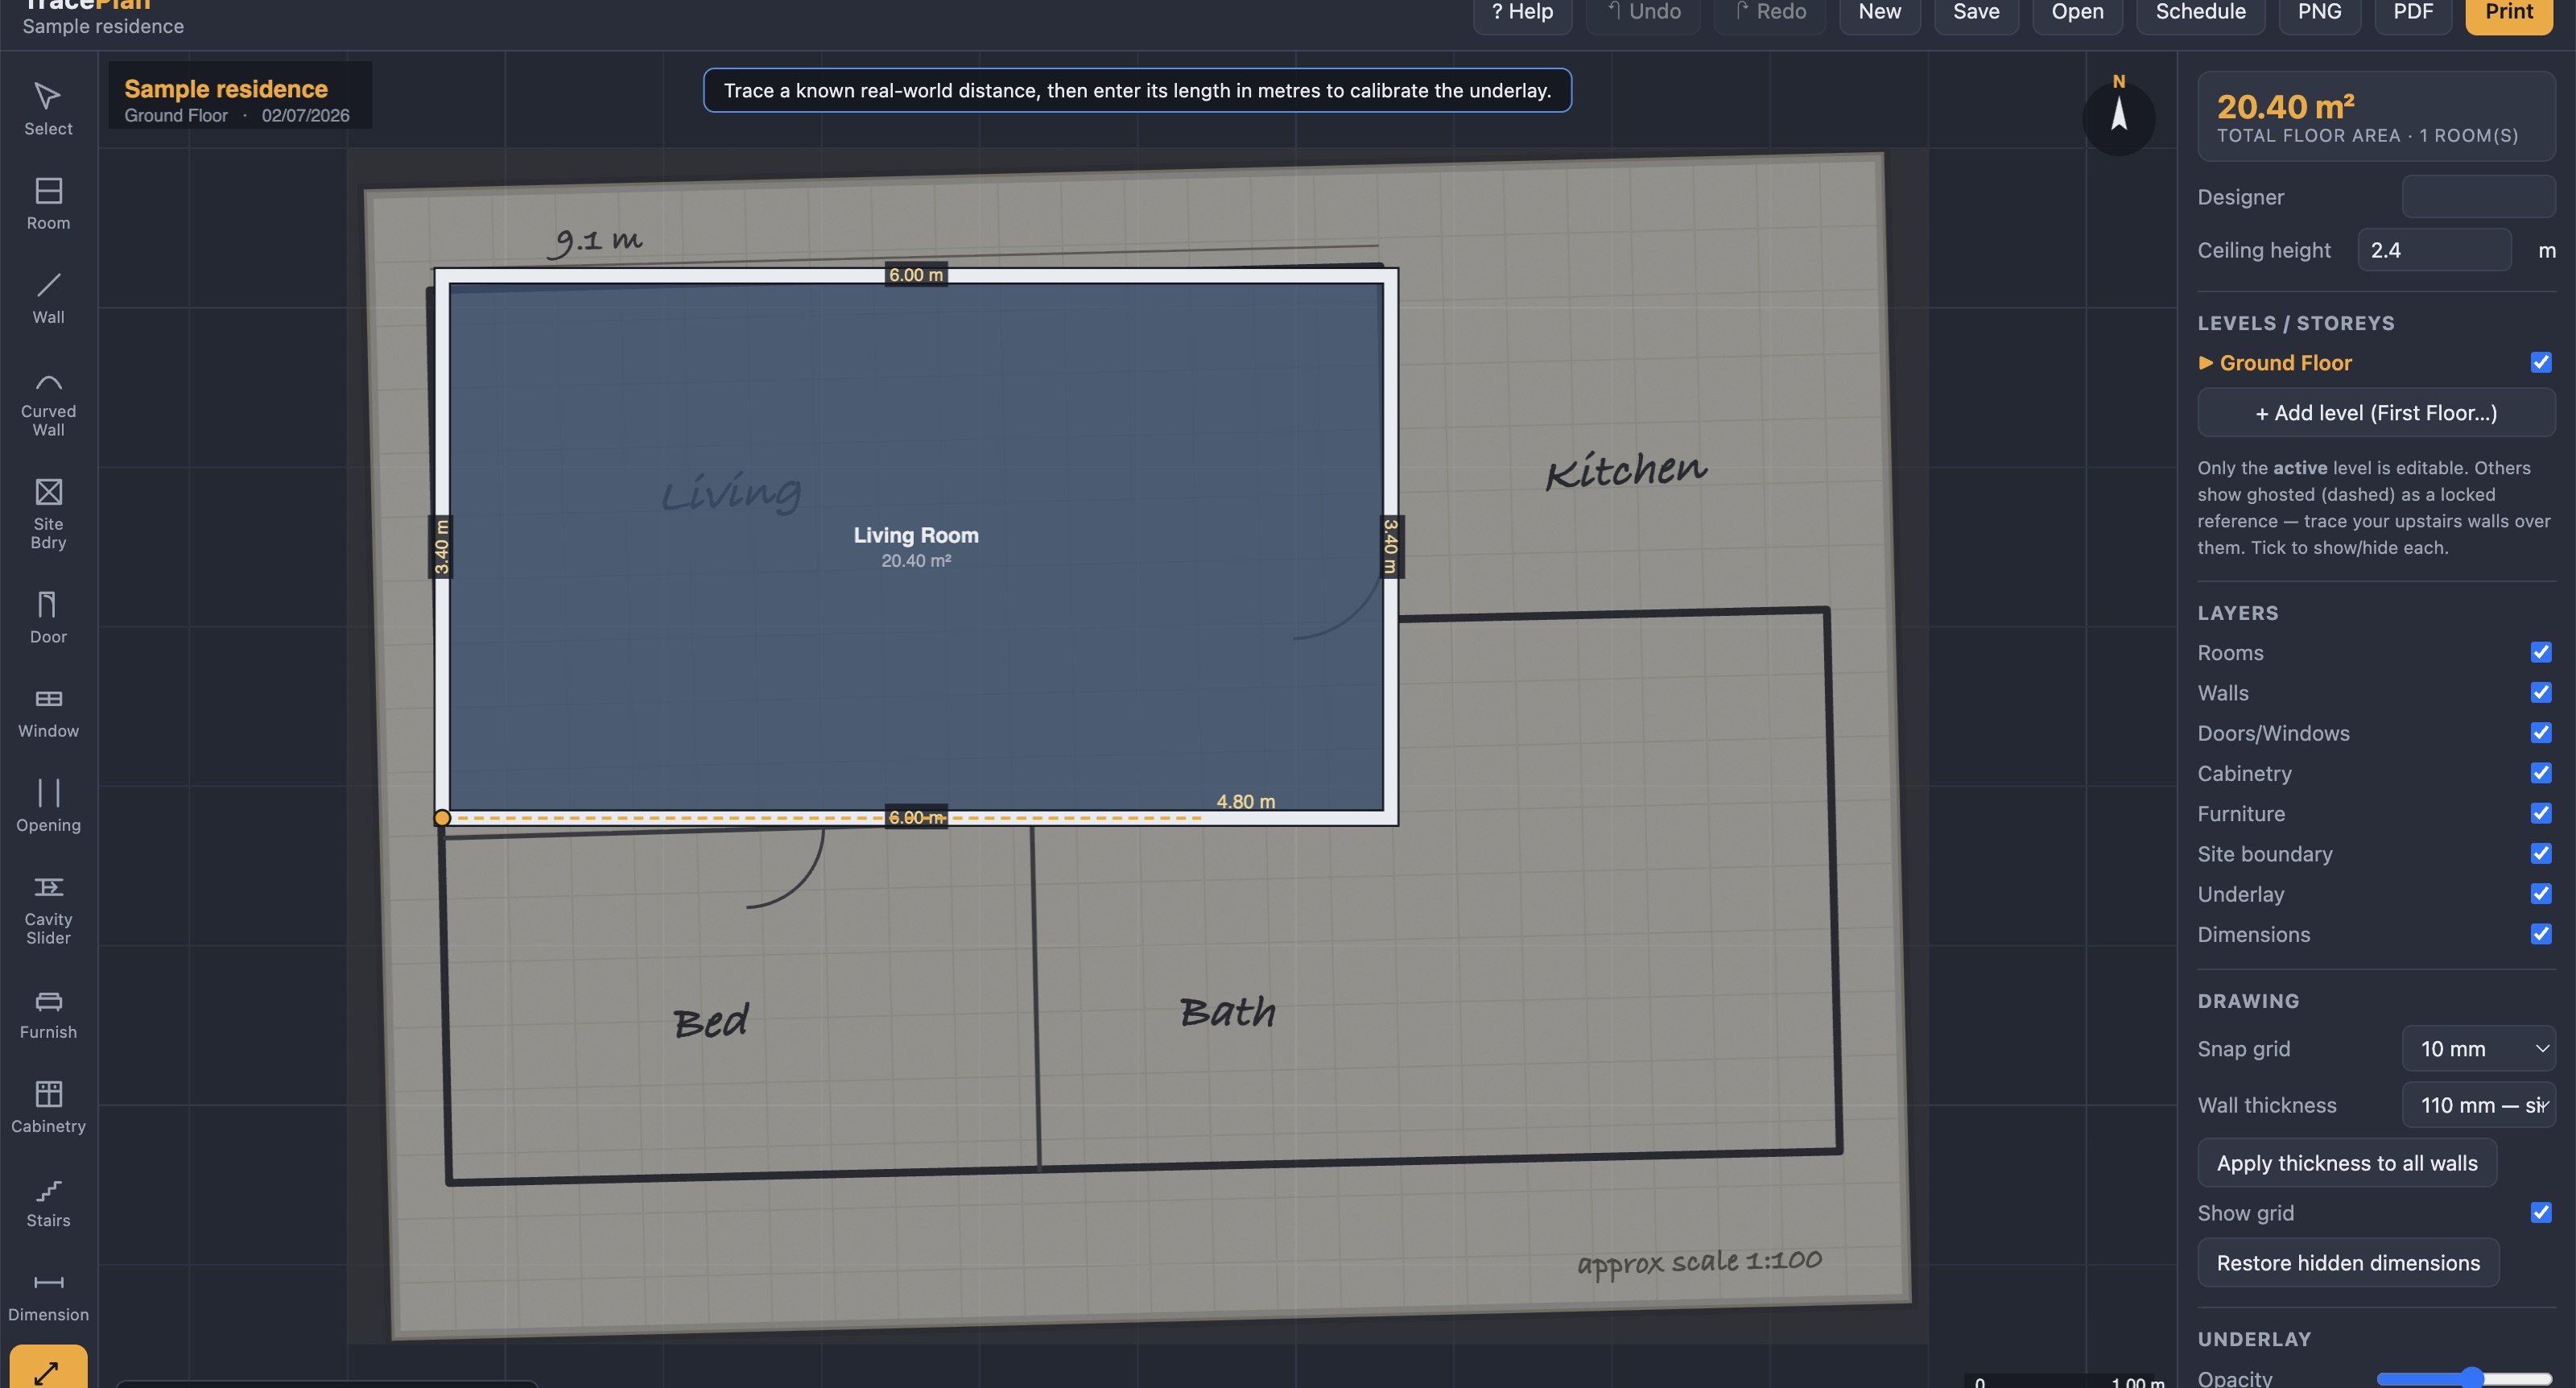The image size is (2576, 1388).
Task: Turn off Show grid checkbox
Action: [x=2540, y=1212]
